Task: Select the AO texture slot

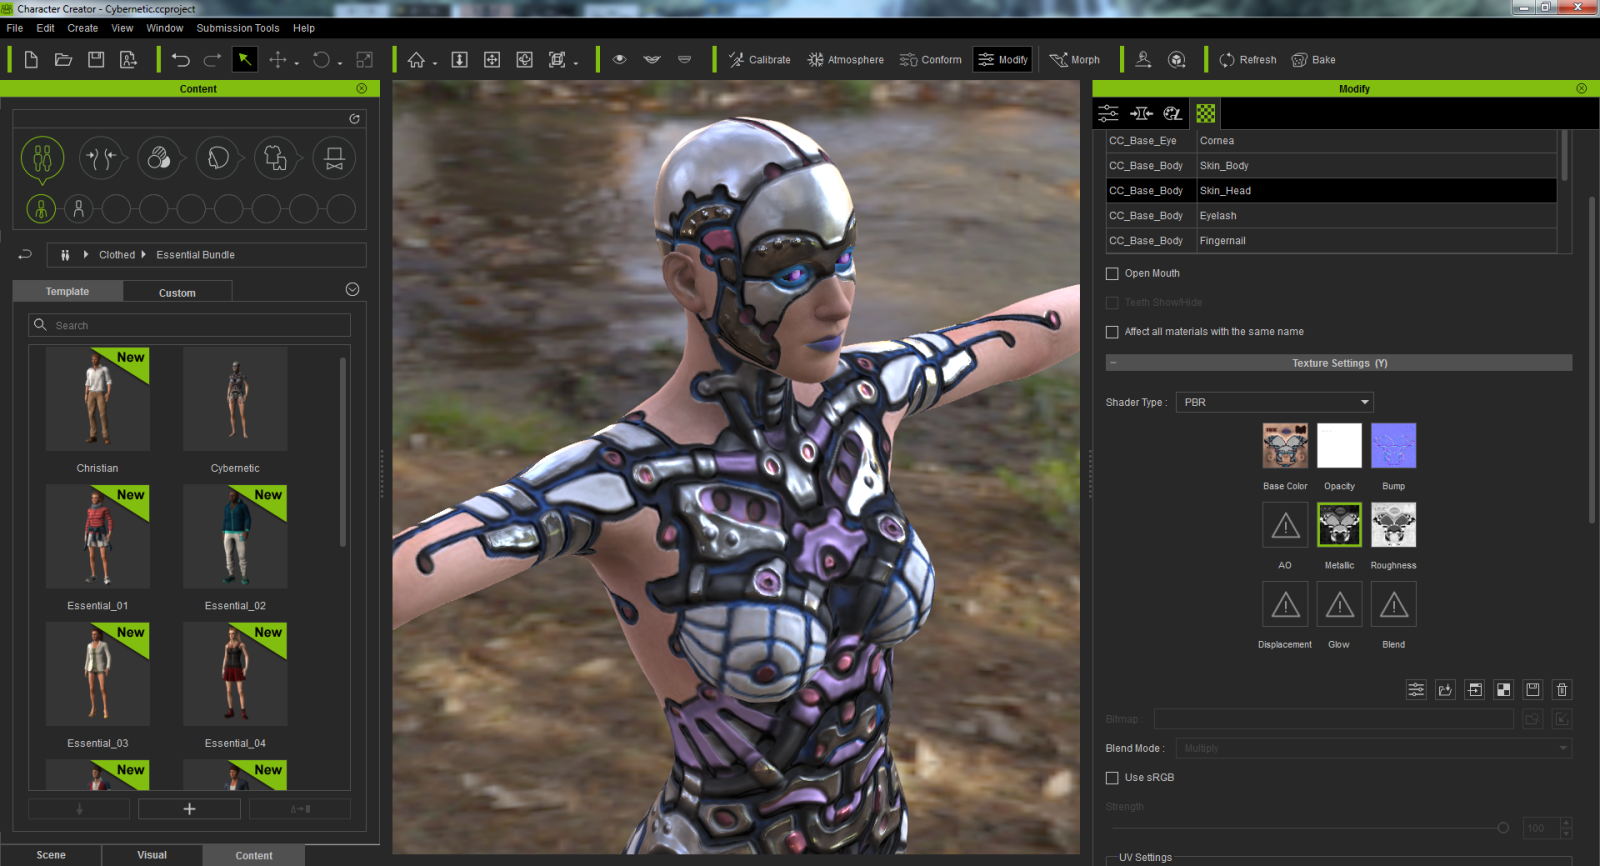Action: pos(1285,525)
